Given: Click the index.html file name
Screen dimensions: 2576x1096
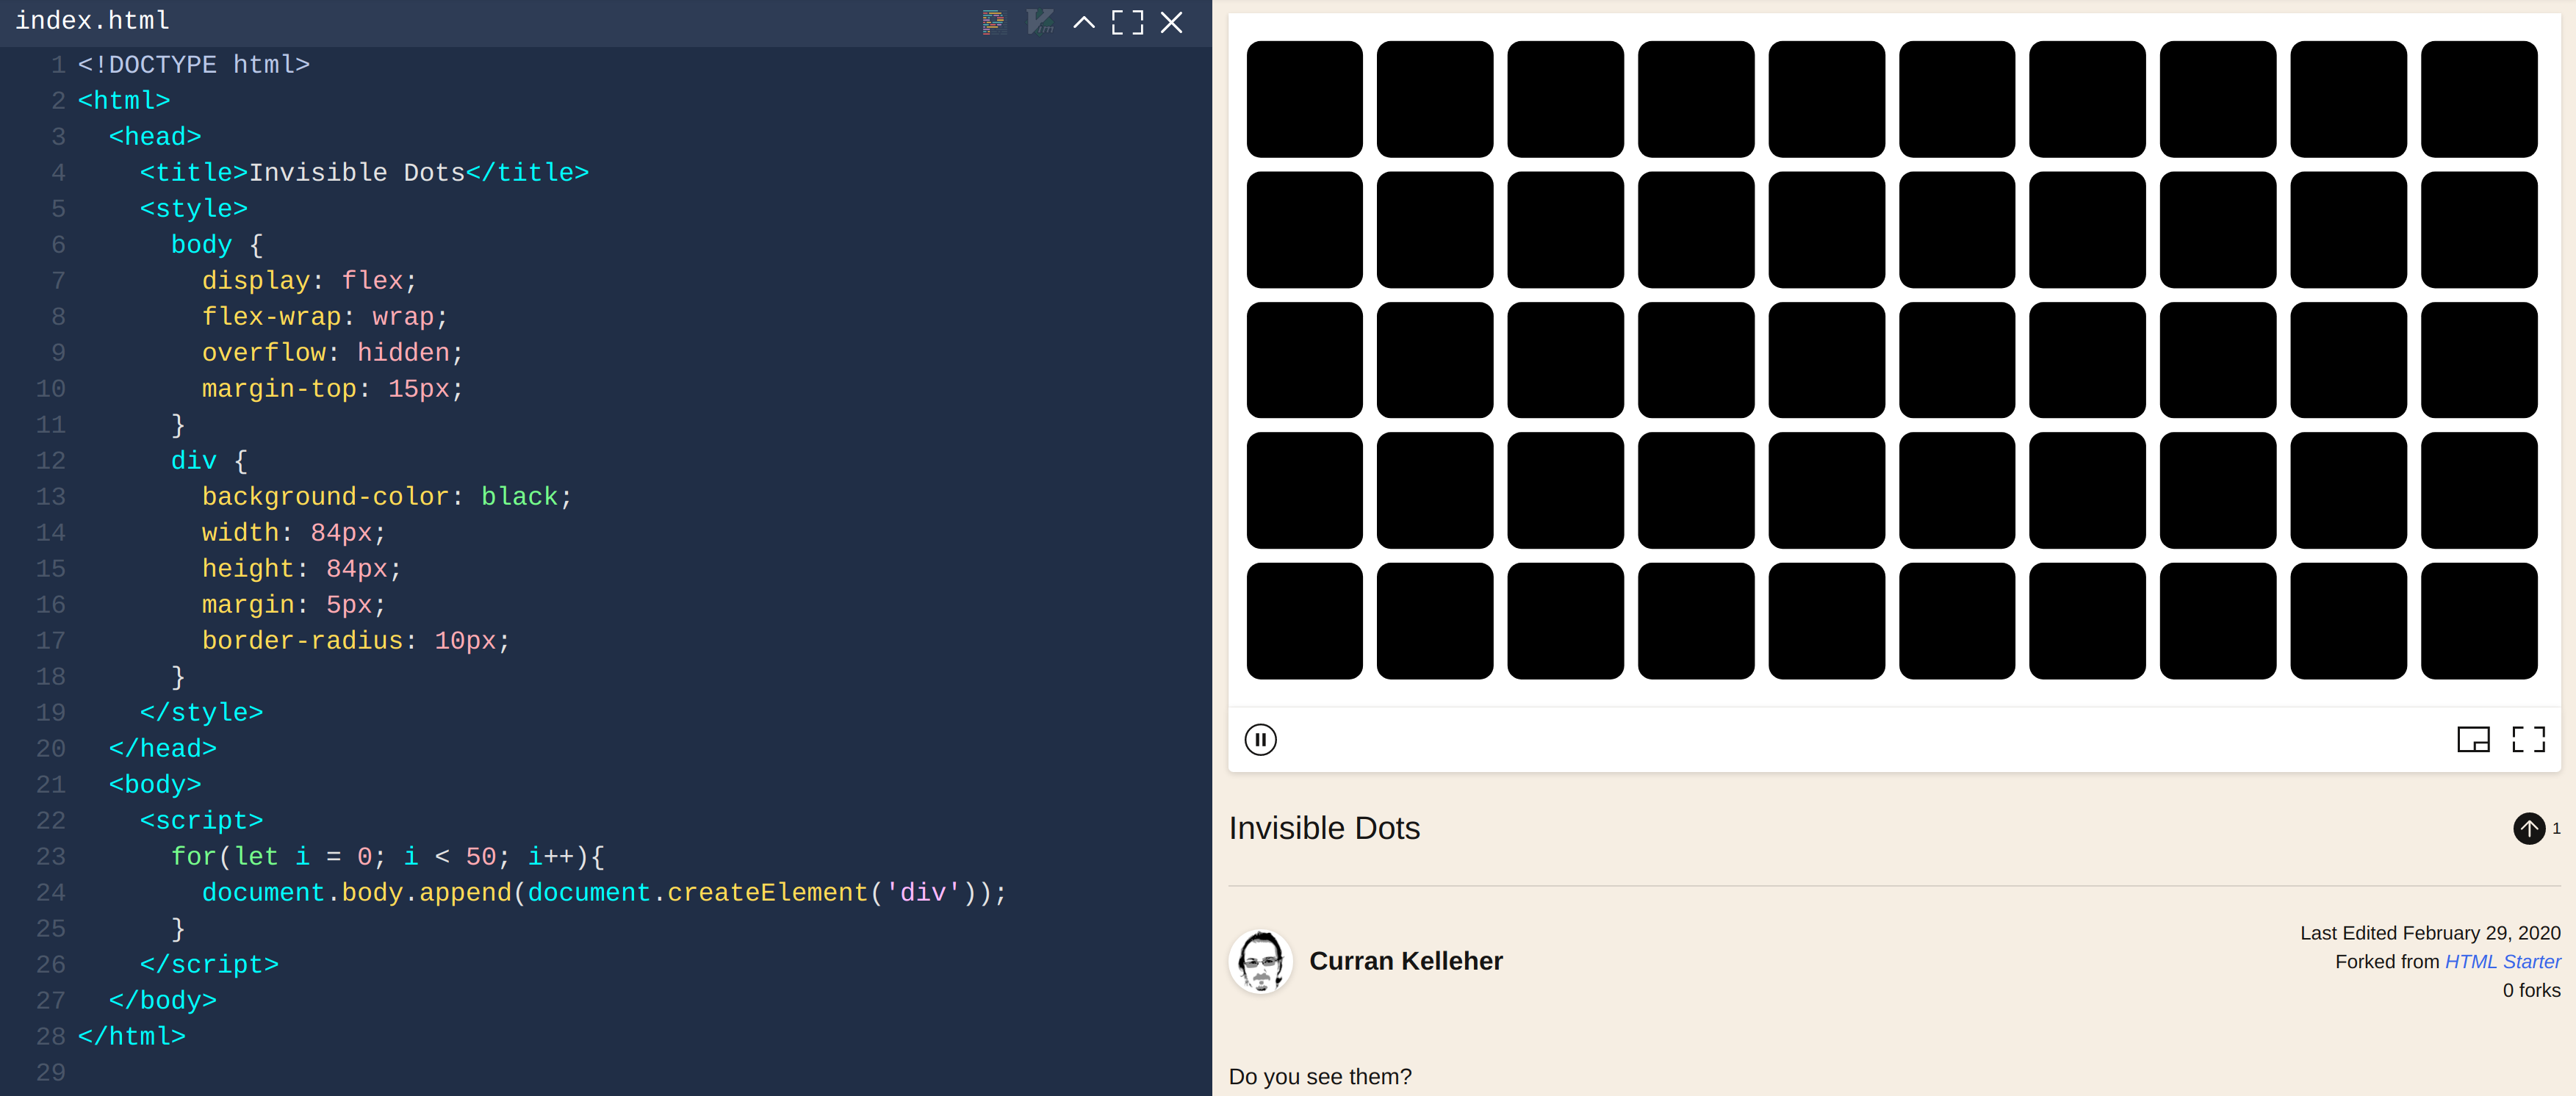Looking at the screenshot, I should (x=92, y=20).
